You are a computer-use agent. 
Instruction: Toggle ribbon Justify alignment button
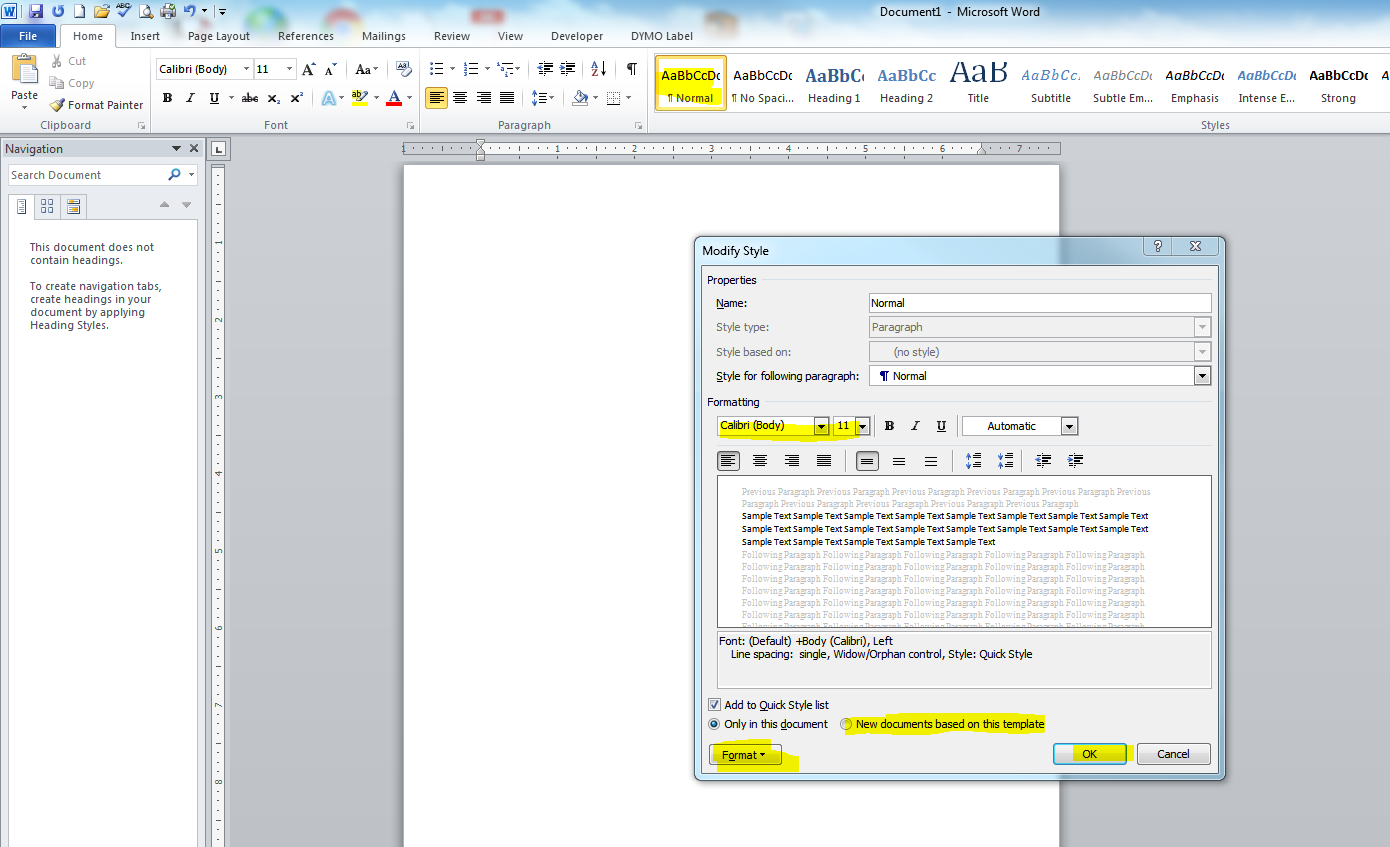pos(508,98)
